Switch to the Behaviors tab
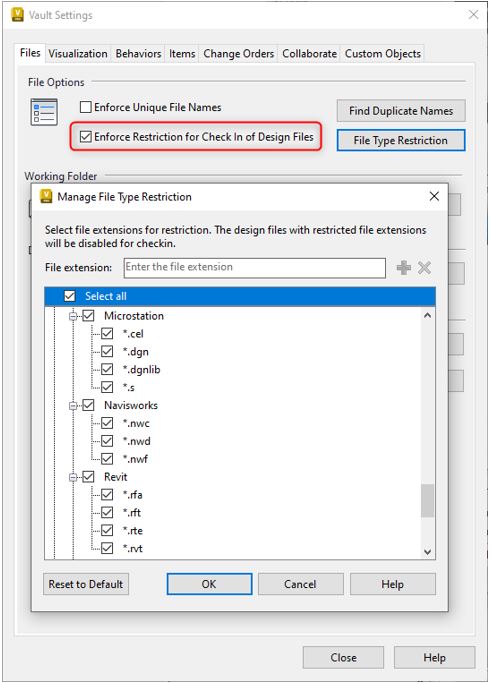The image size is (491, 683). click(138, 54)
